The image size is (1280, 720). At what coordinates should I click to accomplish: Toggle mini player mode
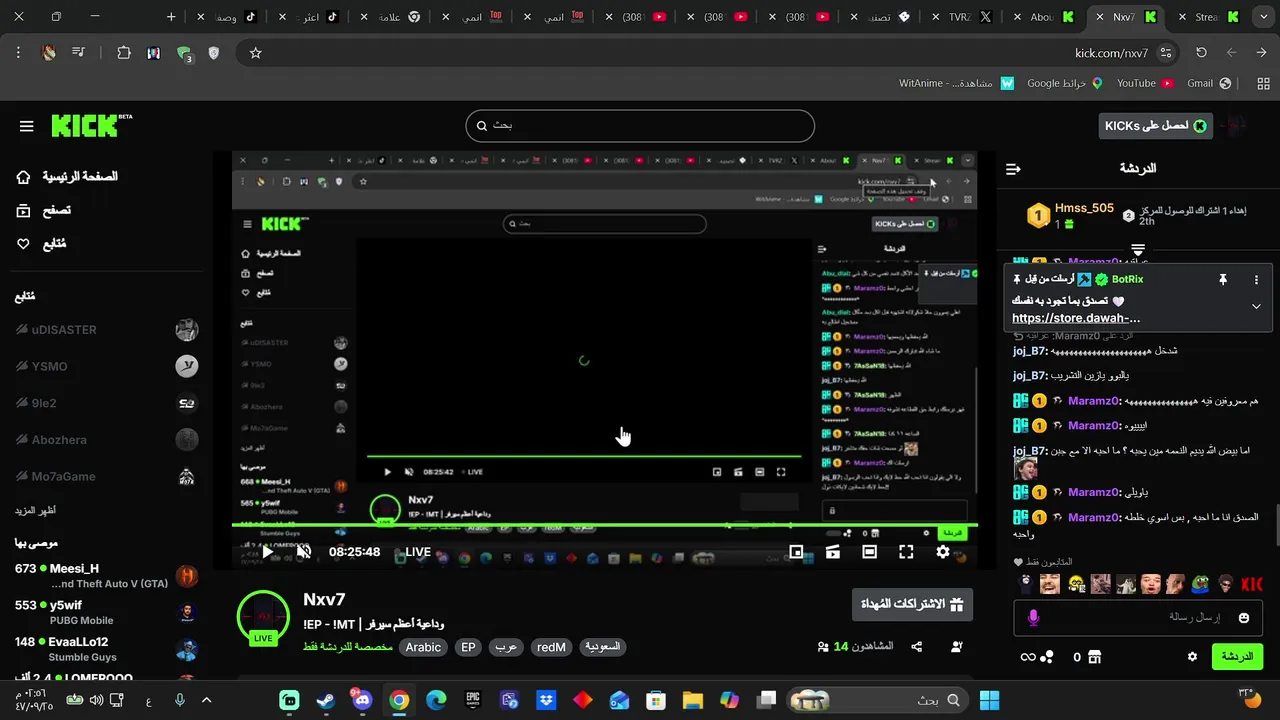click(x=796, y=552)
